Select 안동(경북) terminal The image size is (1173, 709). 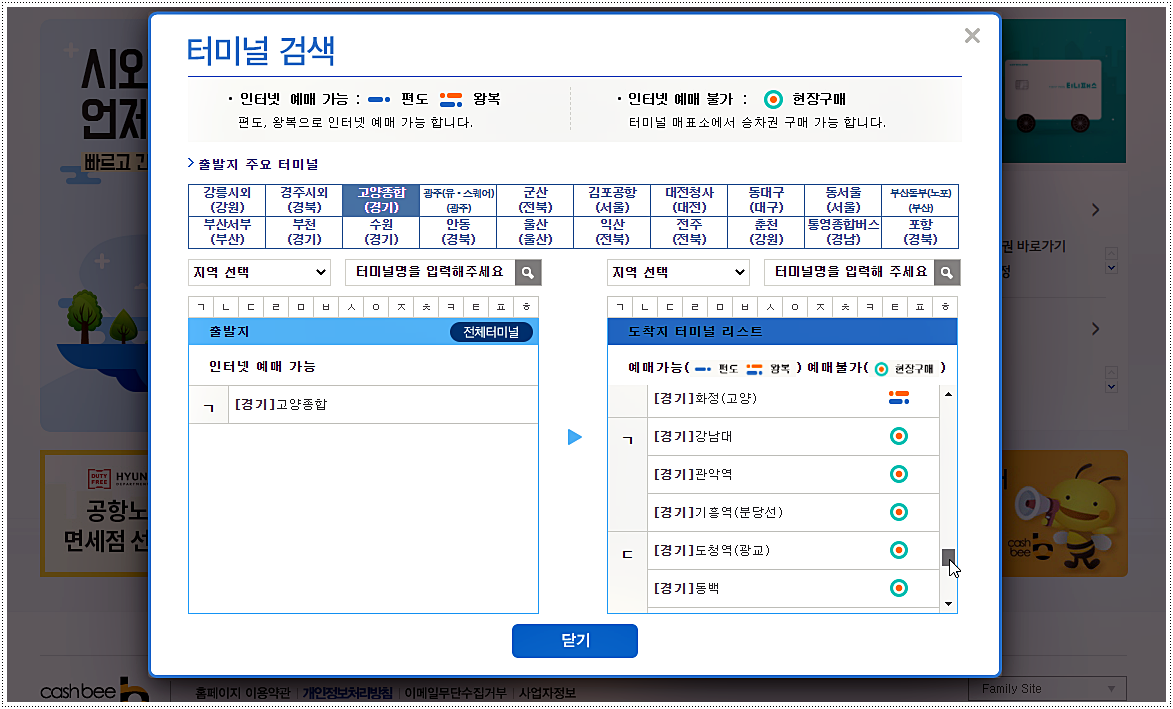[458, 233]
